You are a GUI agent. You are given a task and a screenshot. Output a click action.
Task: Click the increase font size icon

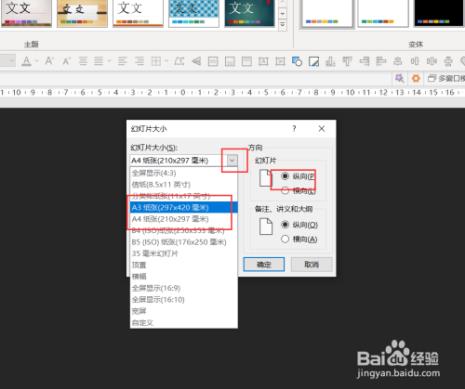click(x=49, y=61)
